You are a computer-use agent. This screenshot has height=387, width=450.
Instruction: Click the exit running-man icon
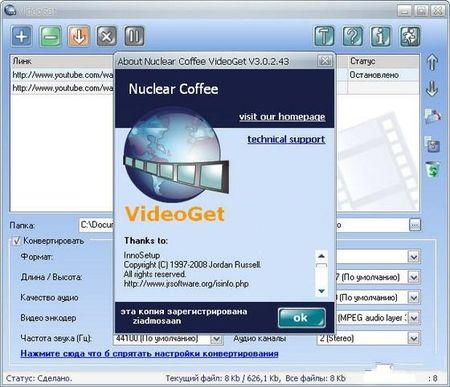tap(410, 36)
